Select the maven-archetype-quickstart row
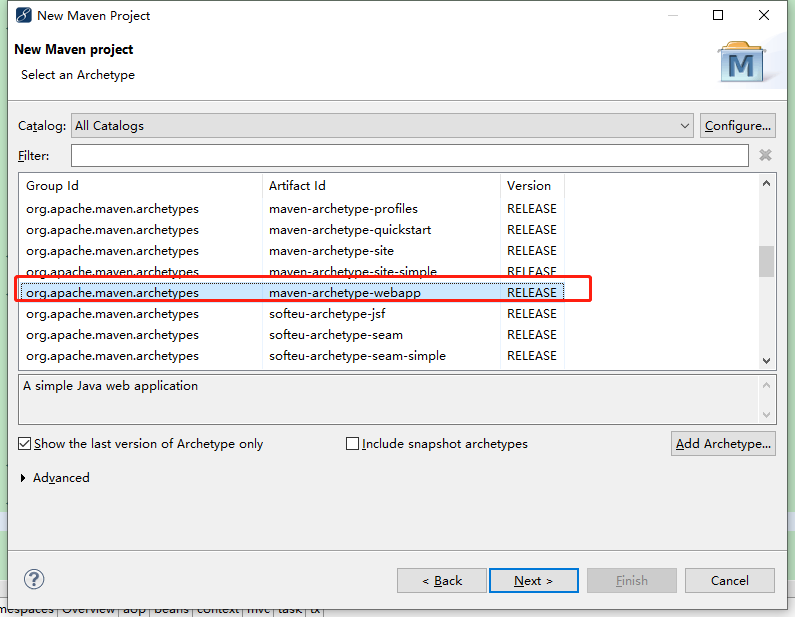 pos(292,230)
